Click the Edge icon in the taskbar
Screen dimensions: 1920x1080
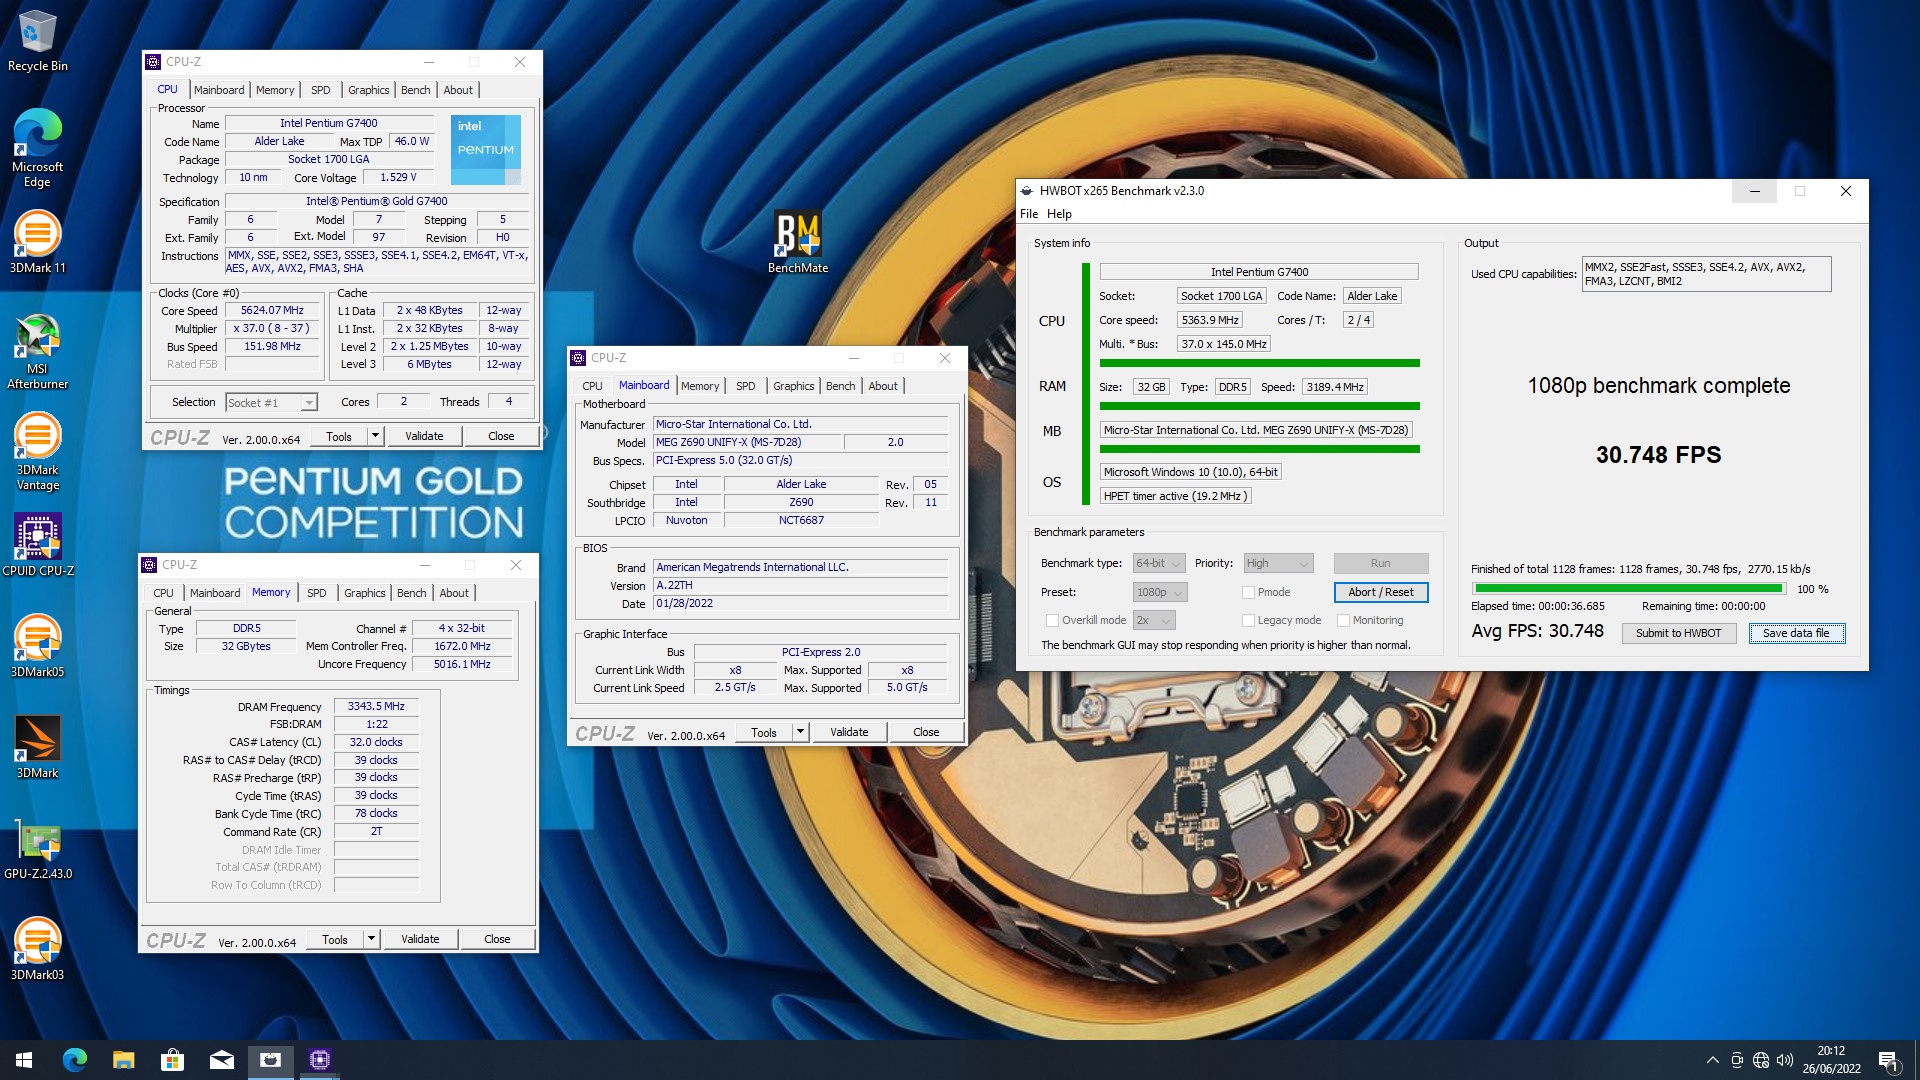click(x=74, y=1060)
